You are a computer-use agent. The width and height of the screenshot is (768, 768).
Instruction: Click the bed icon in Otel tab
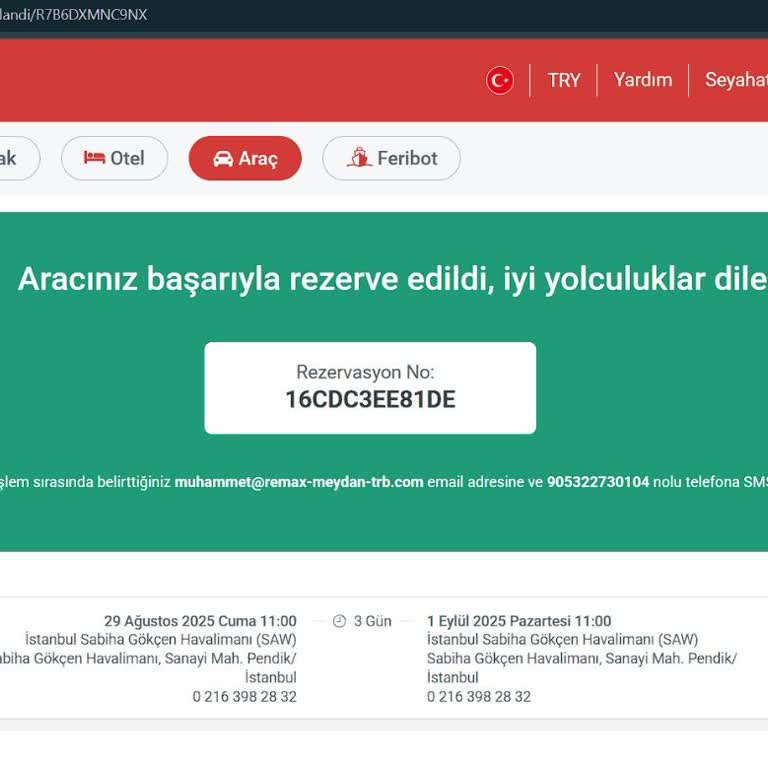click(94, 158)
